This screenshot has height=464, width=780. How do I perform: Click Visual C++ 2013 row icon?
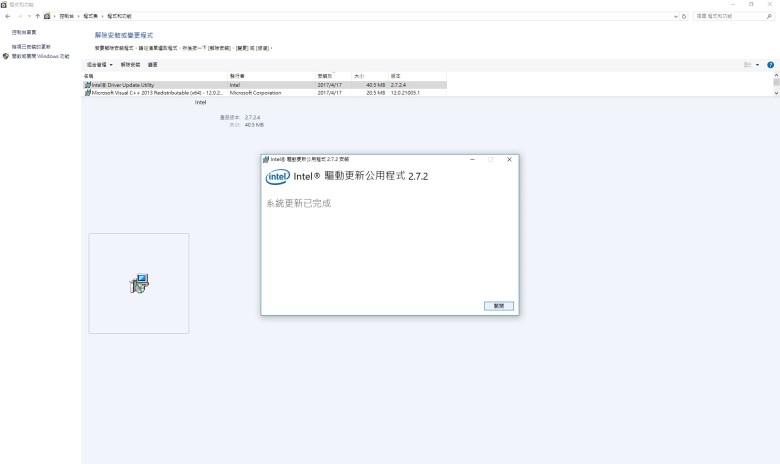click(x=88, y=93)
